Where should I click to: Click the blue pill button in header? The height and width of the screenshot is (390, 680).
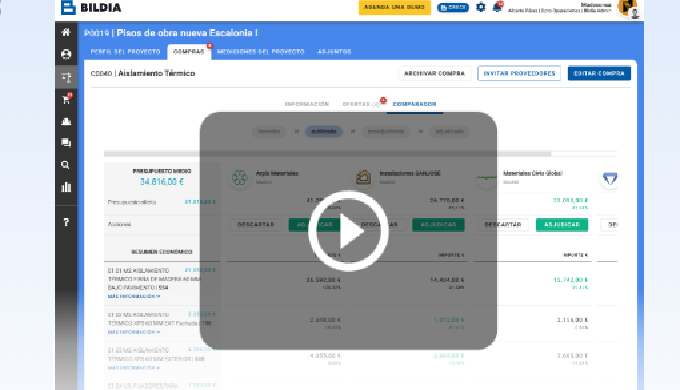pos(453,7)
